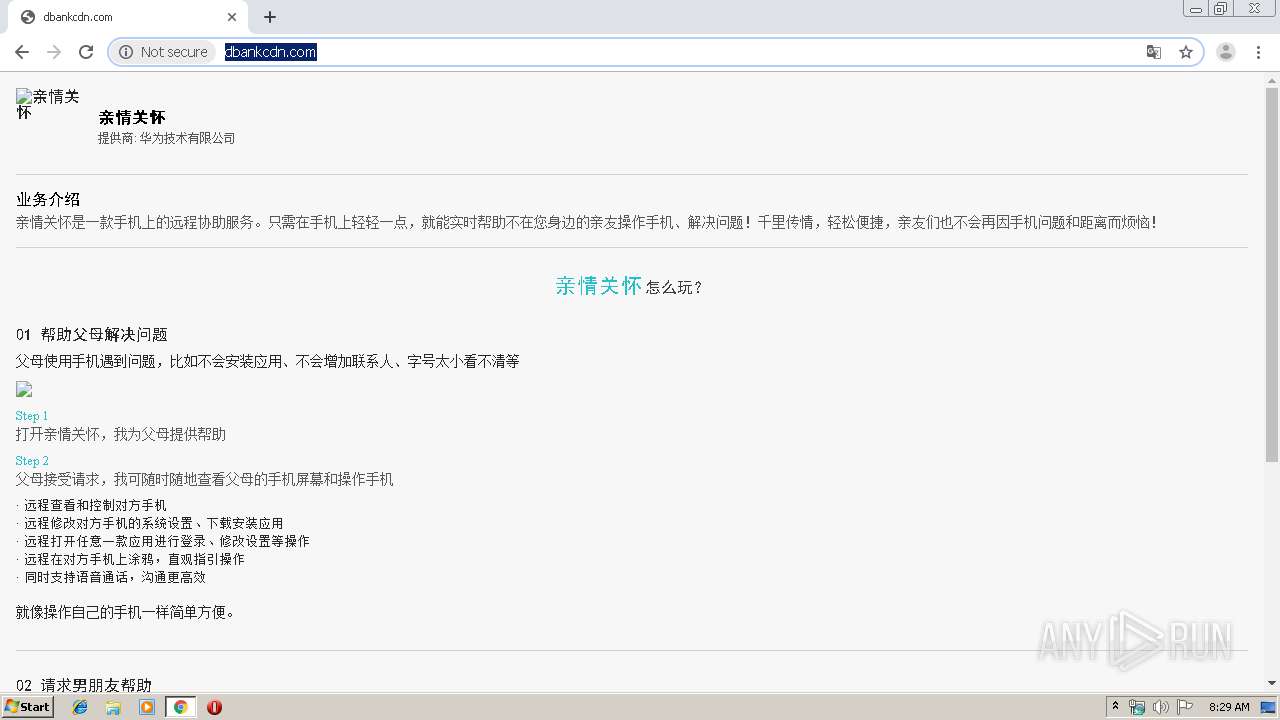Screen dimensions: 1280x720
Task: Click Step 1 label
Action: point(32,415)
